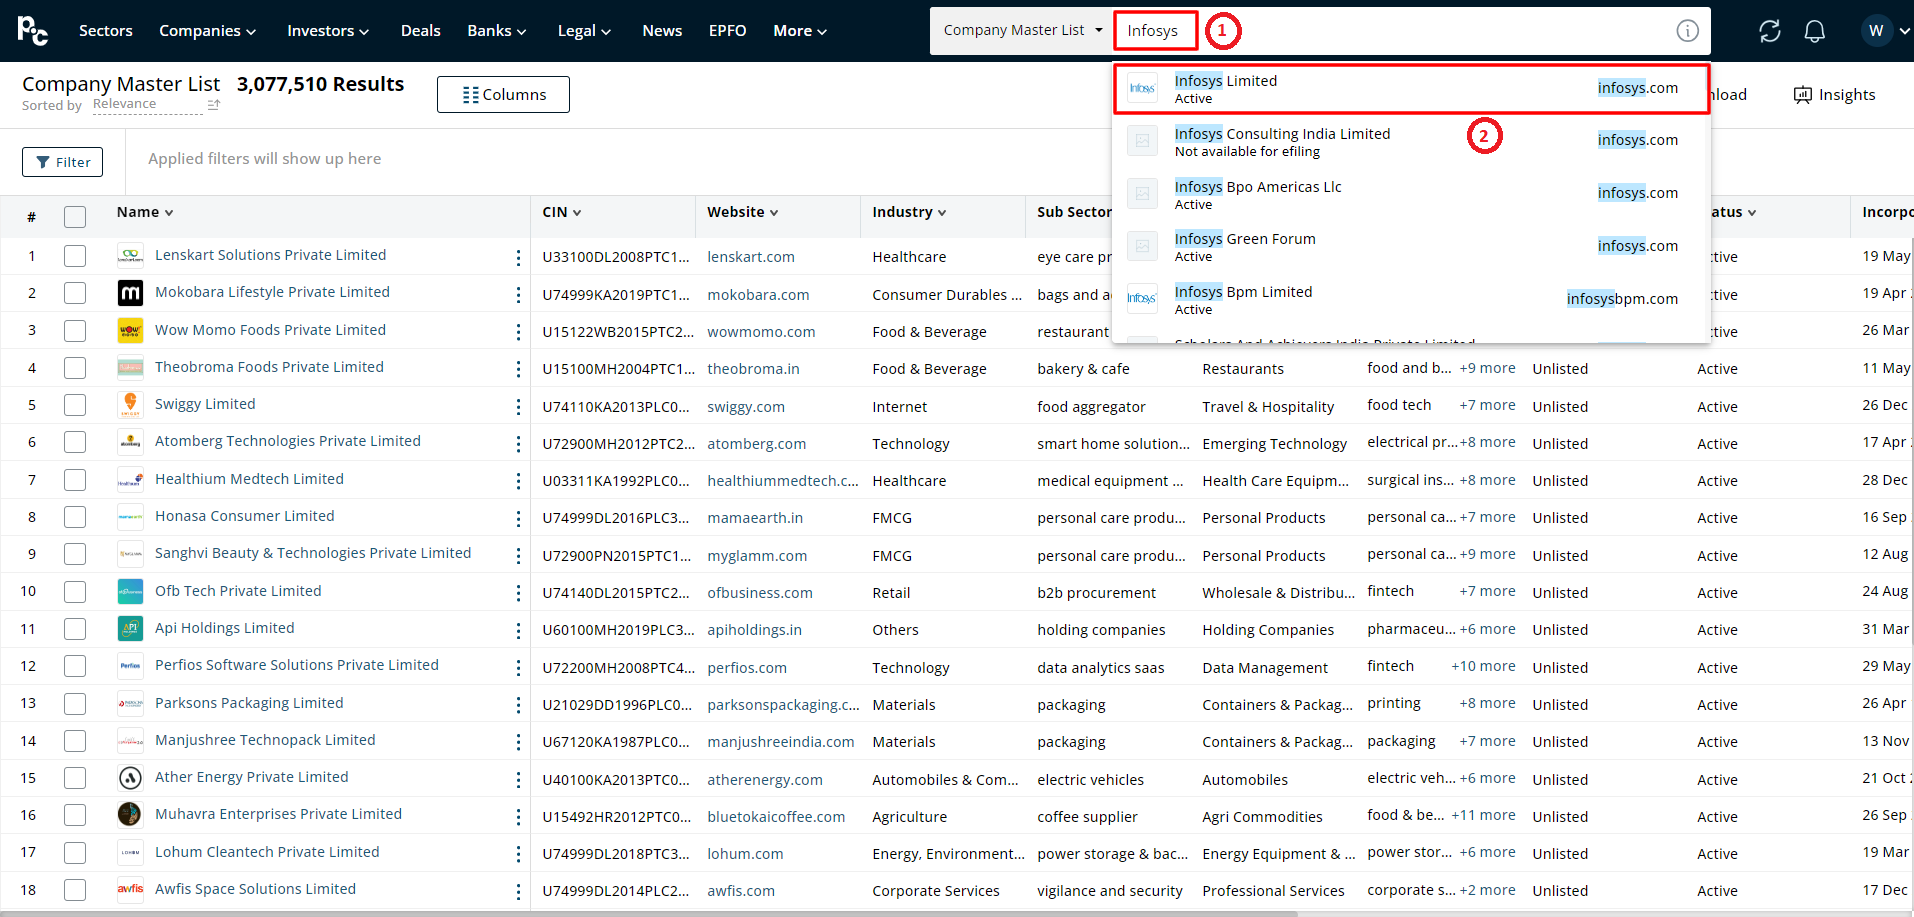Open the PrivateCircle logo home
Viewport: 1914px width, 917px height.
32,31
